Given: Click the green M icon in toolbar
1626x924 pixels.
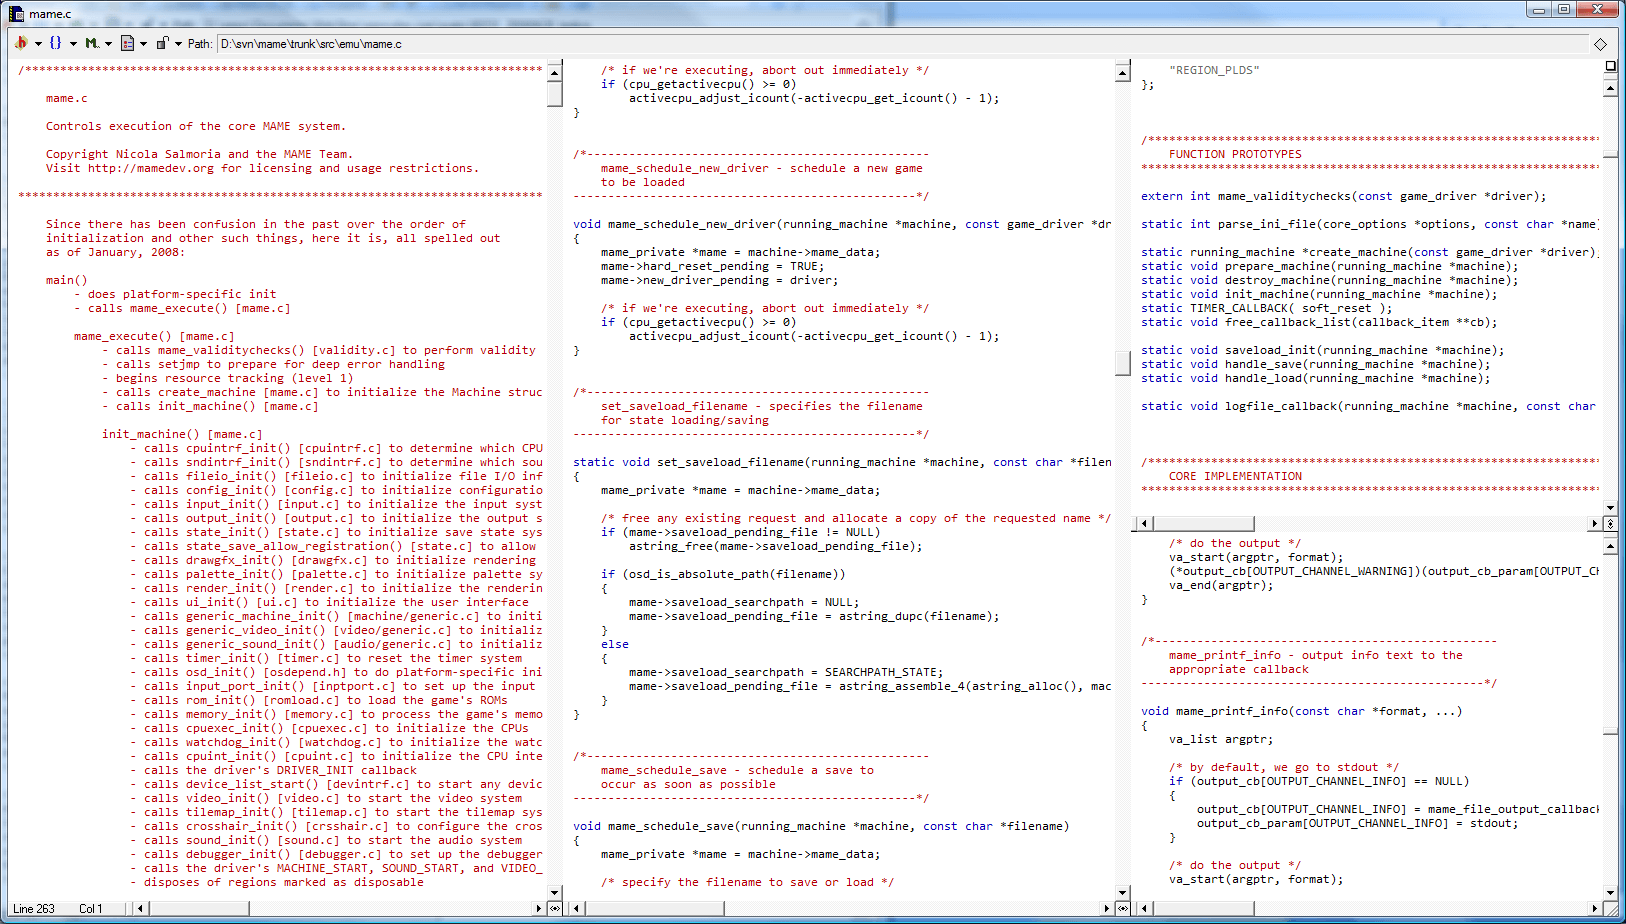Looking at the screenshot, I should (91, 43).
